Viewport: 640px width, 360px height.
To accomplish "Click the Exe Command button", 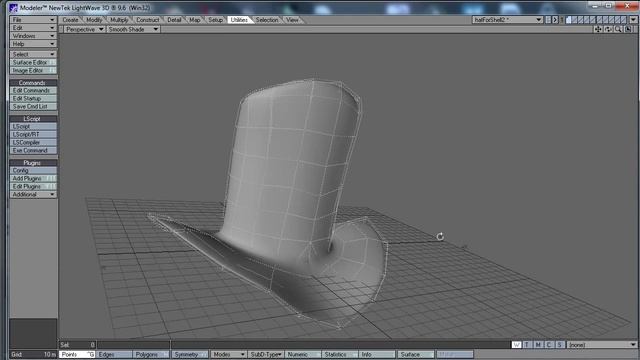I will 33,151.
